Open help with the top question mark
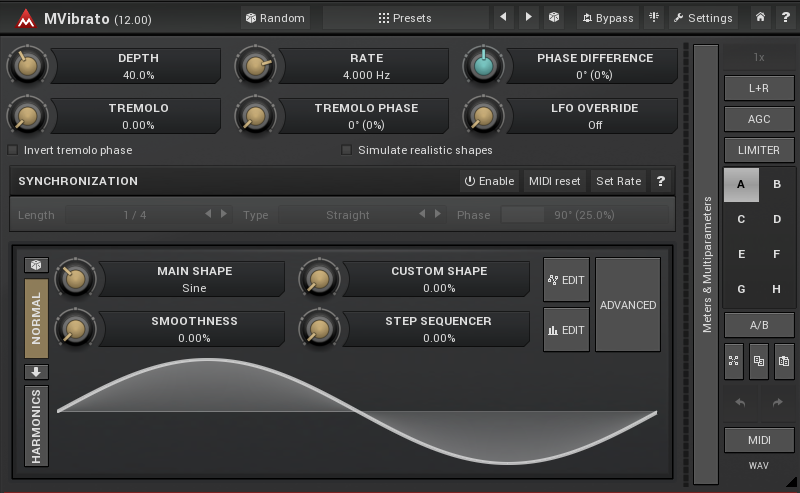 (x=786, y=17)
